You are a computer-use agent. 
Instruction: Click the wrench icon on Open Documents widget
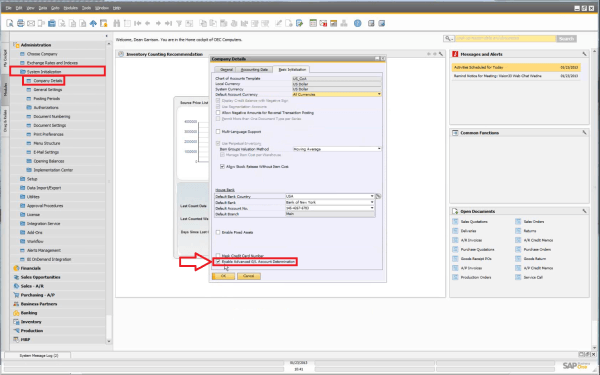[584, 211]
